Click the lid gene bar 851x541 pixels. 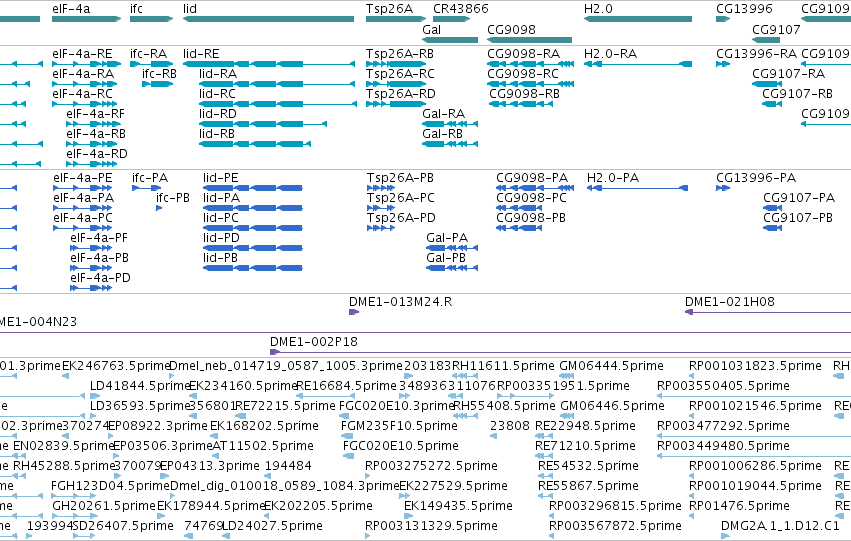click(x=269, y=19)
